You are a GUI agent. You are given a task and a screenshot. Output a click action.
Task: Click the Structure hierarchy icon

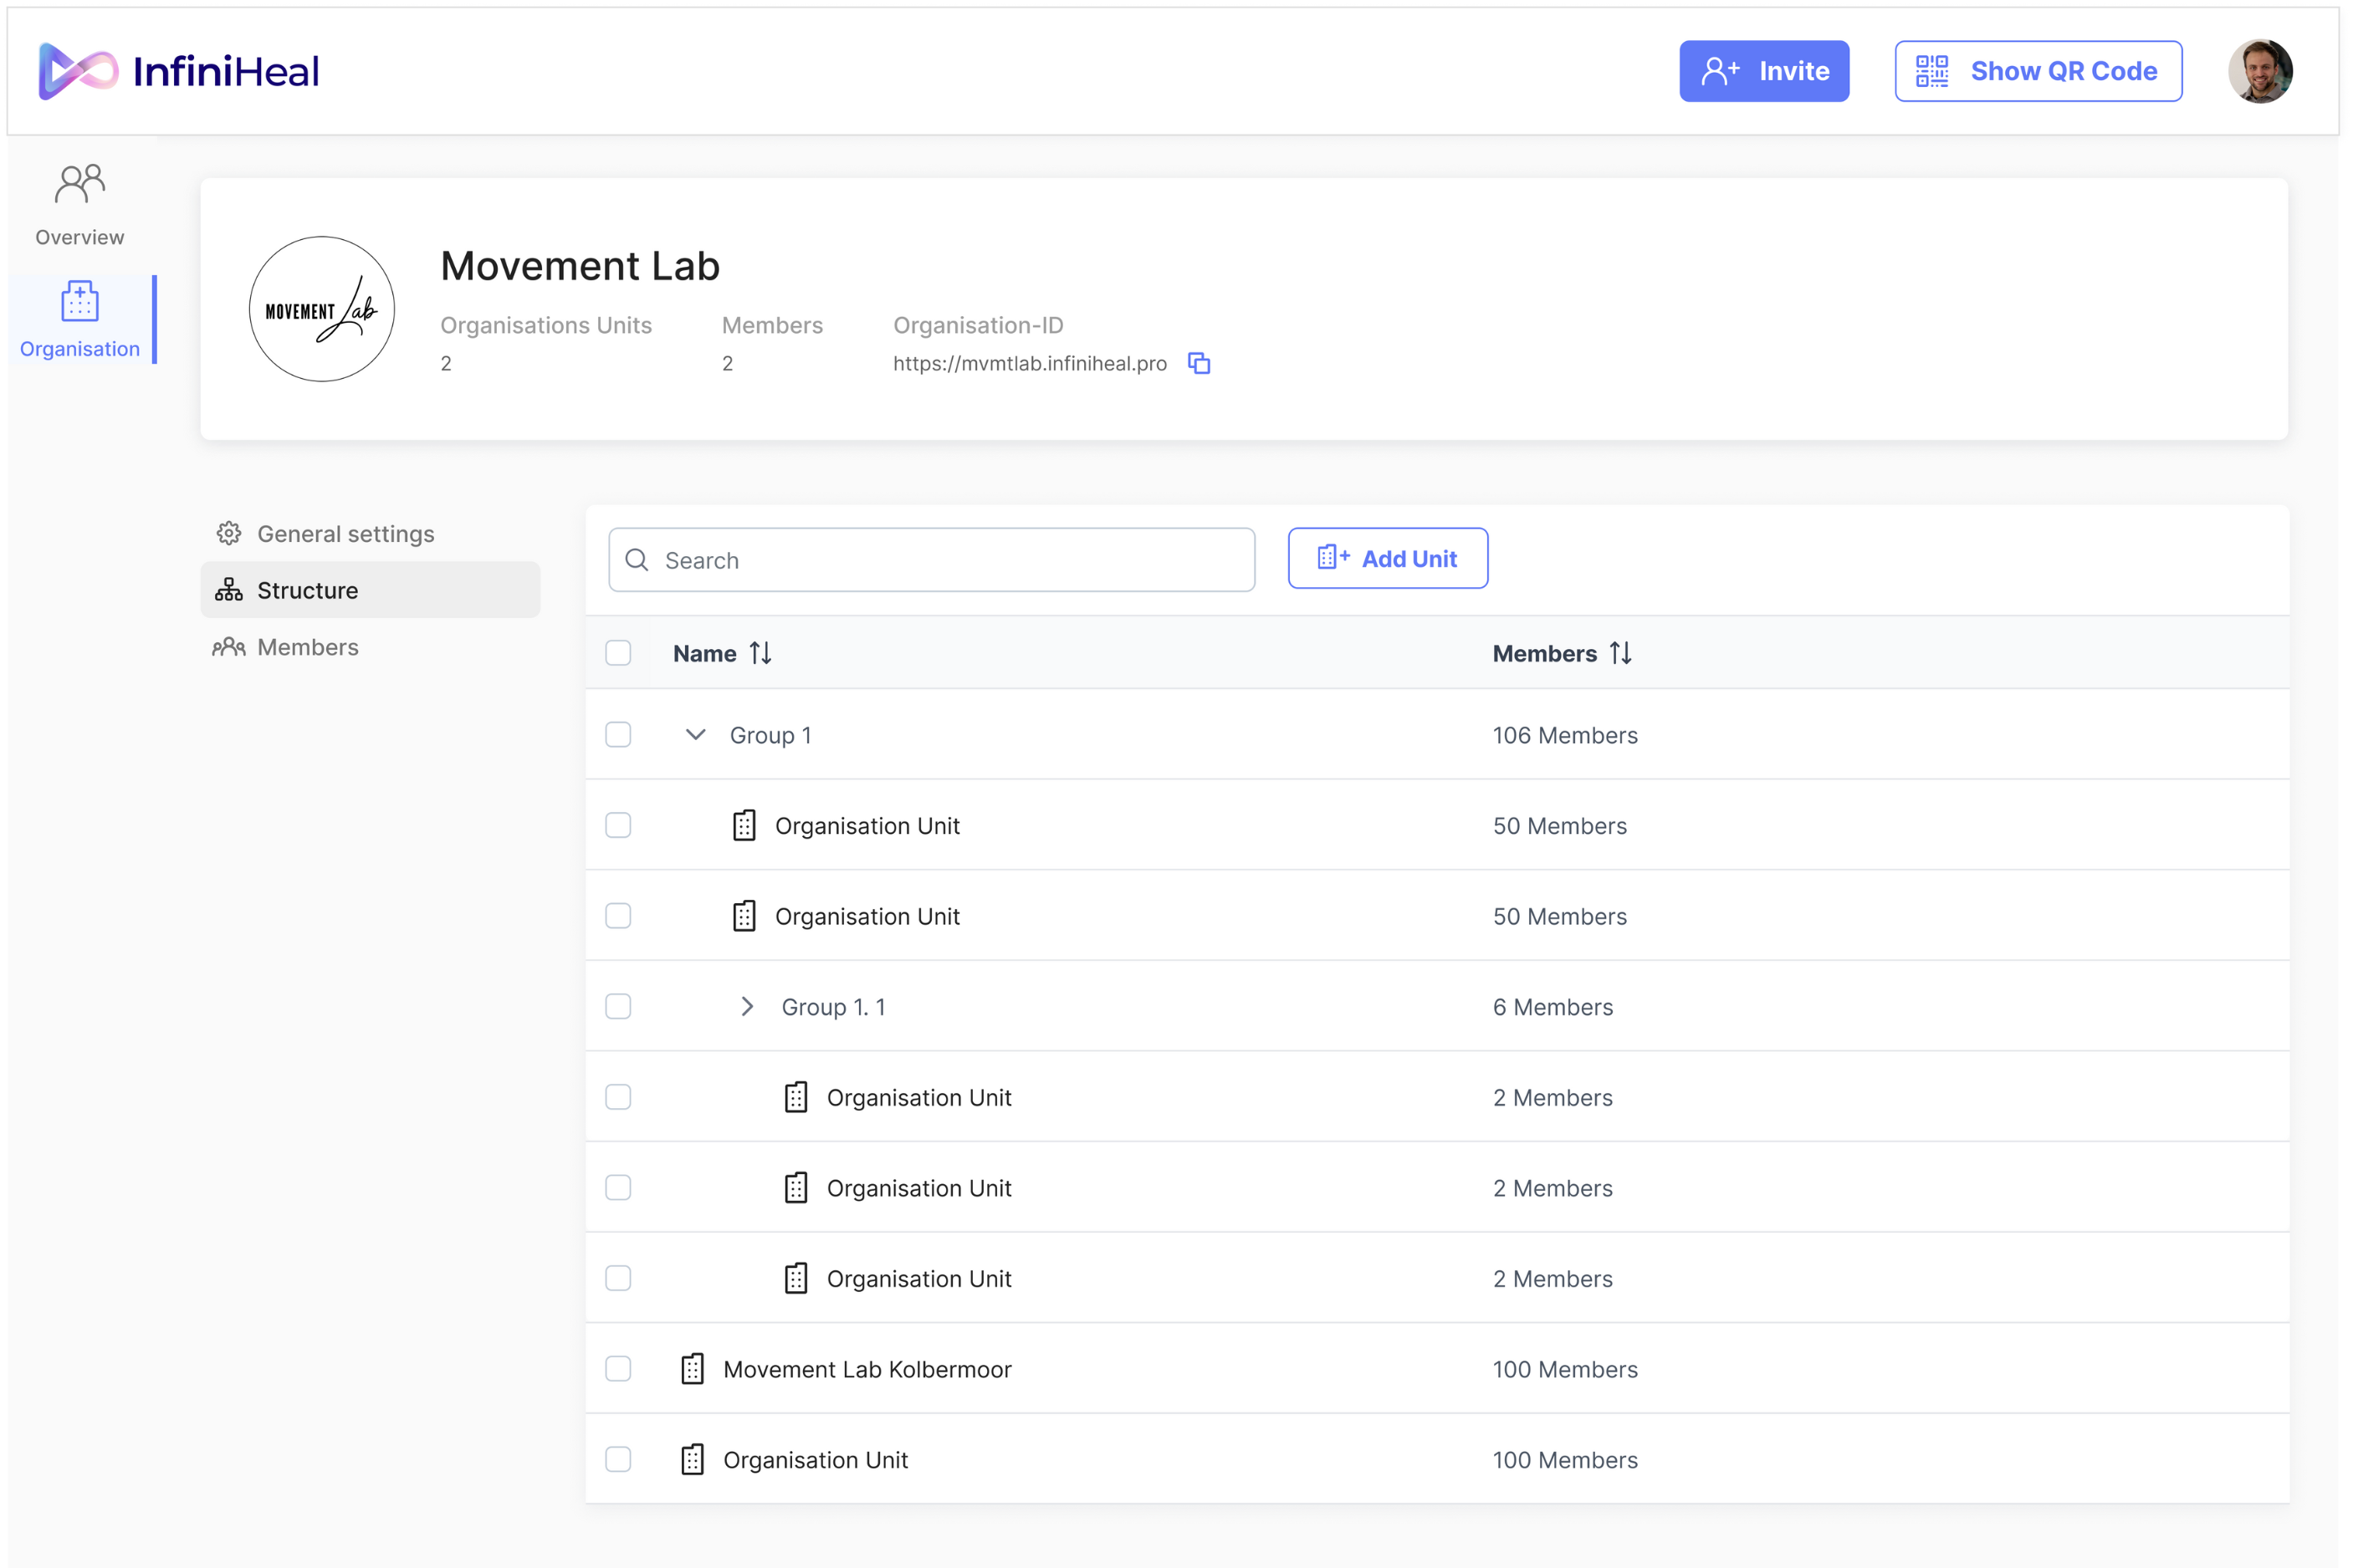click(228, 590)
